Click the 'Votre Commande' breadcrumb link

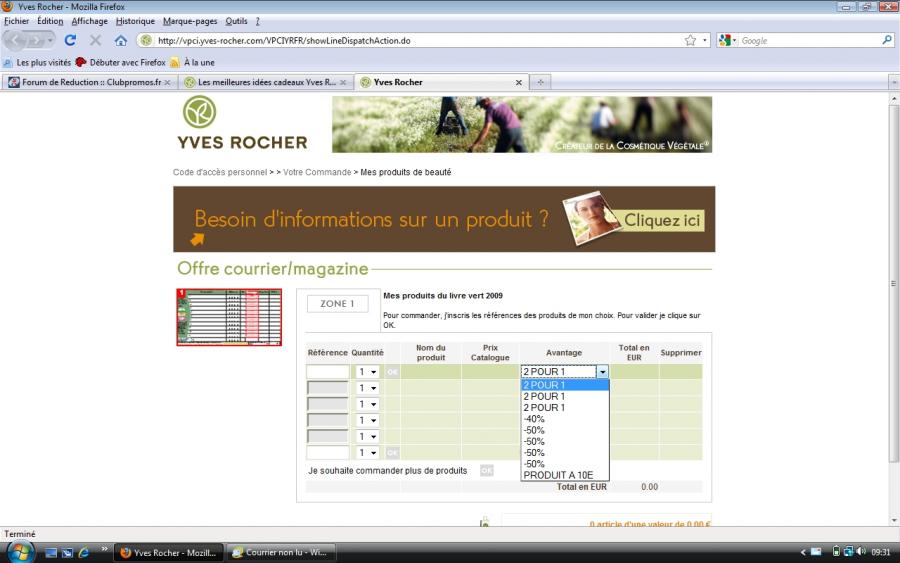click(317, 172)
